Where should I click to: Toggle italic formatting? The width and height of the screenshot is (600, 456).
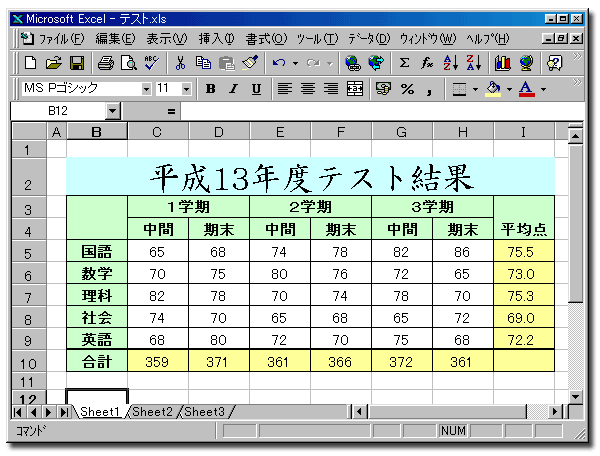233,89
